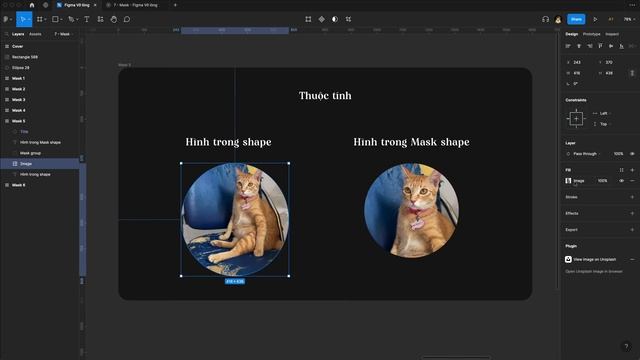The image size is (640, 360).
Task: Align right icon in Design panel
Action: [589, 46]
